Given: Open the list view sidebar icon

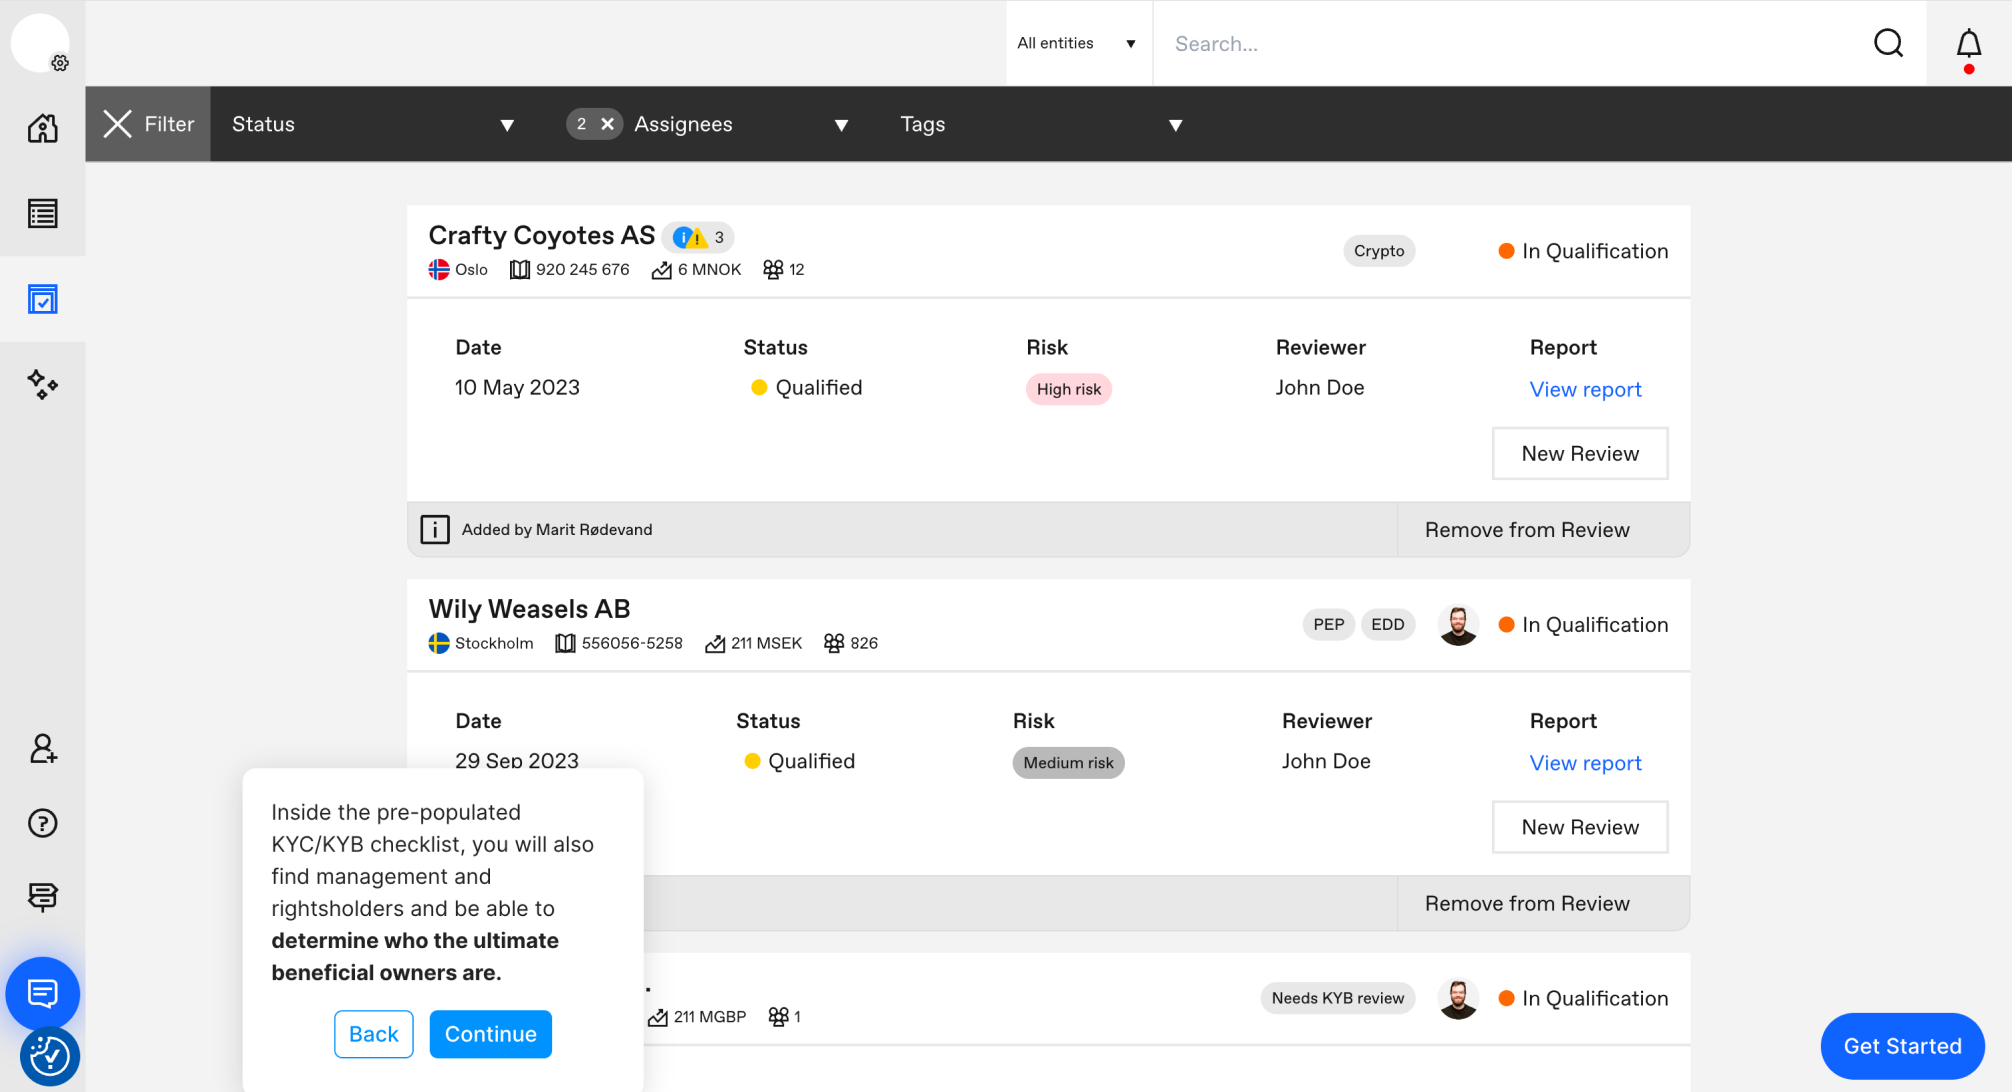Looking at the screenshot, I should [42, 213].
